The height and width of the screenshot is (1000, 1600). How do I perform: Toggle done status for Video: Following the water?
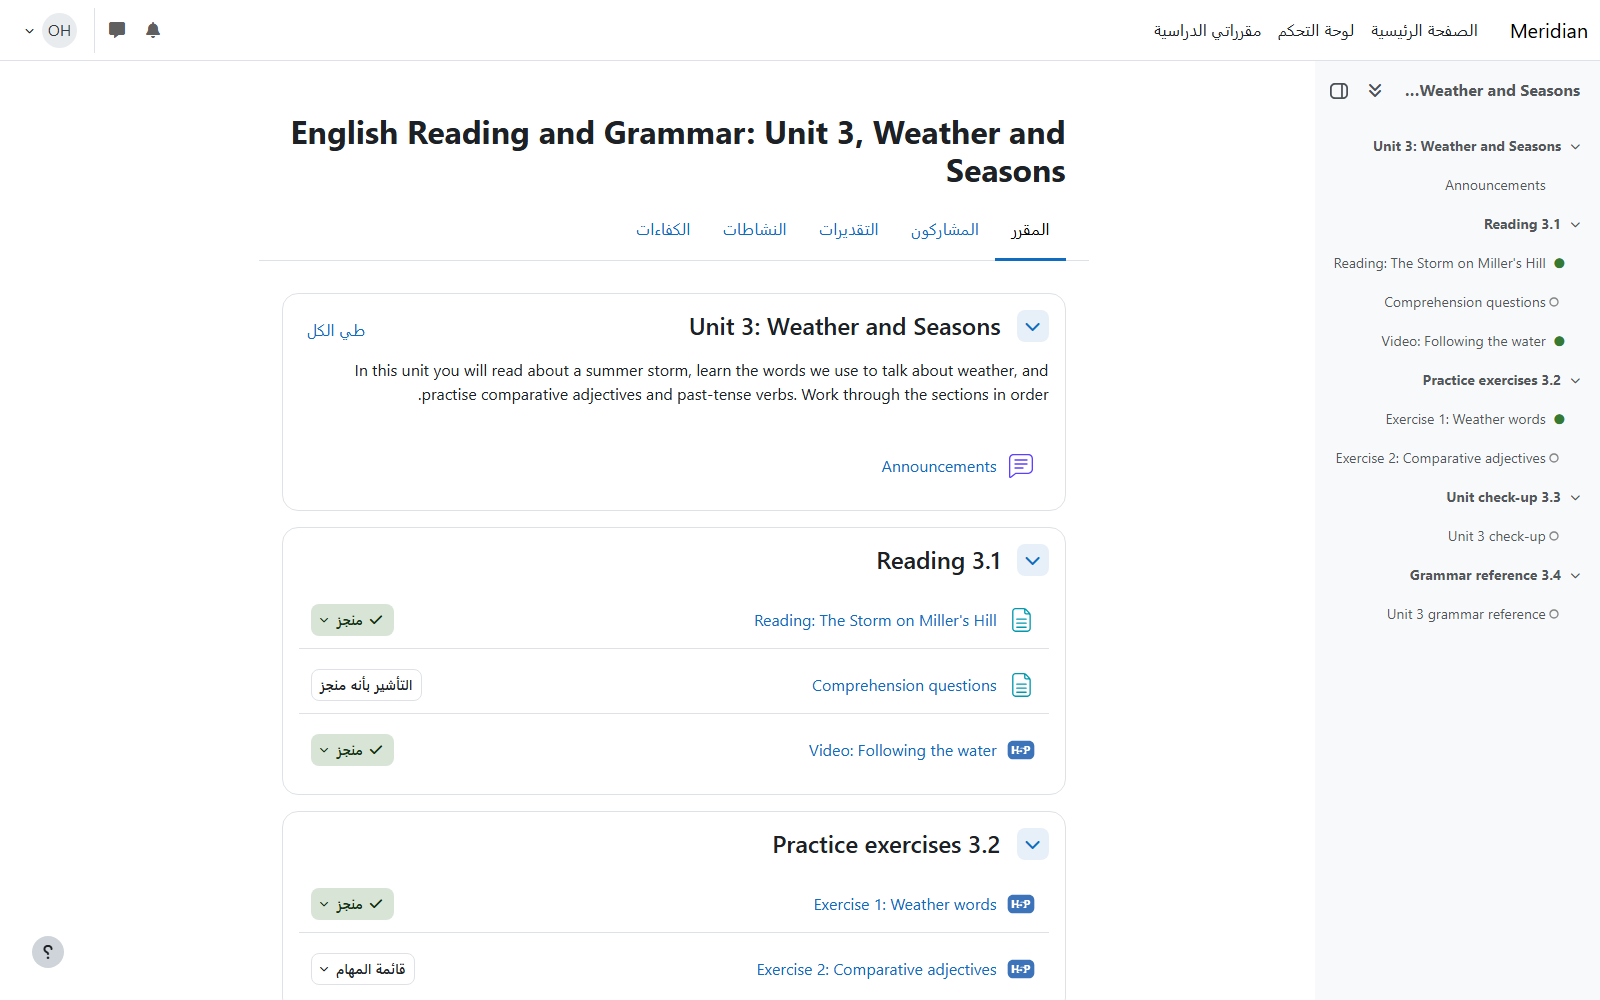click(352, 750)
